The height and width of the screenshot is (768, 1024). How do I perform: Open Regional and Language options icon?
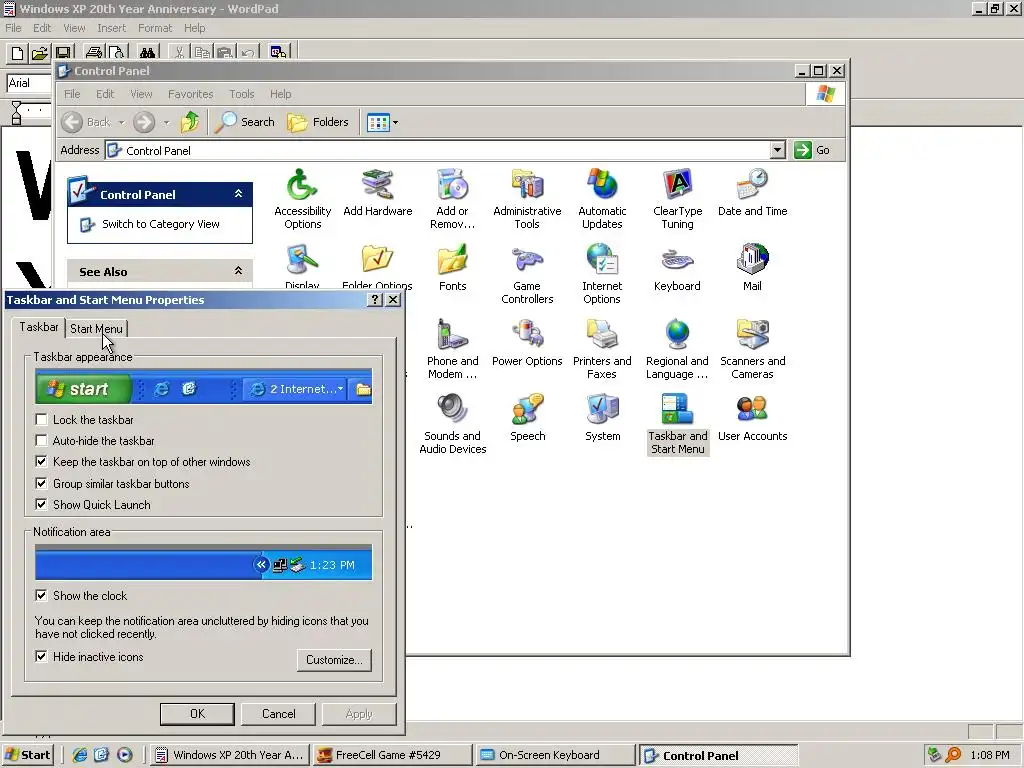[677, 349]
